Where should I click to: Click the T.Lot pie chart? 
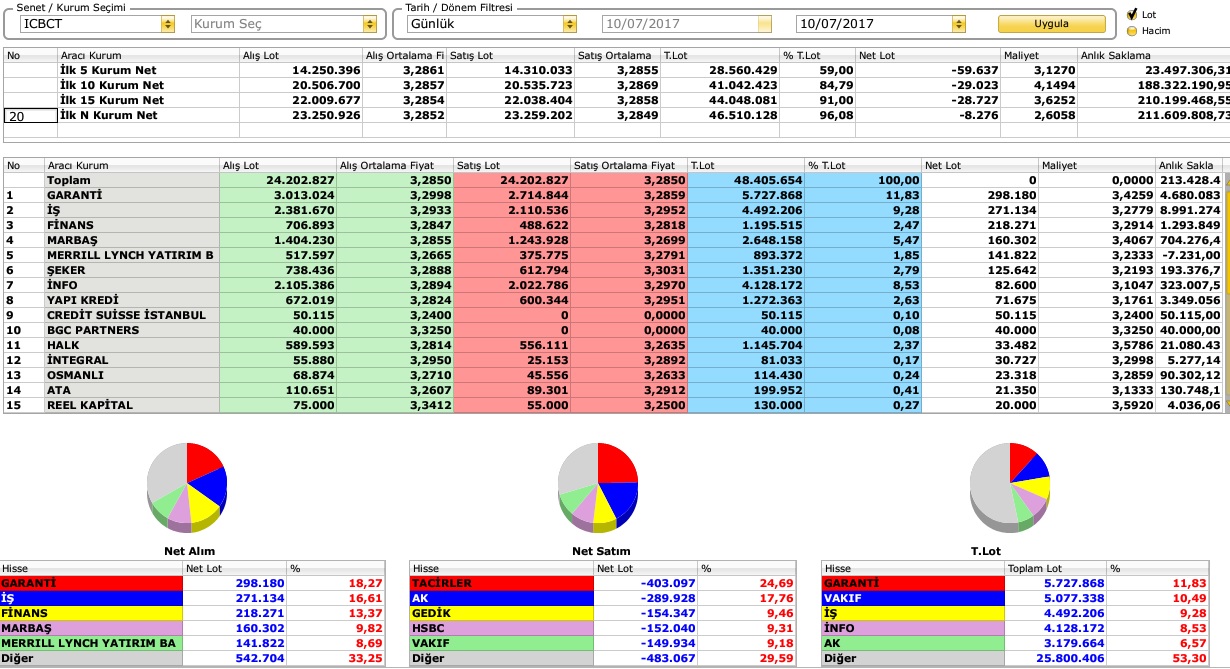[x=1010, y=487]
